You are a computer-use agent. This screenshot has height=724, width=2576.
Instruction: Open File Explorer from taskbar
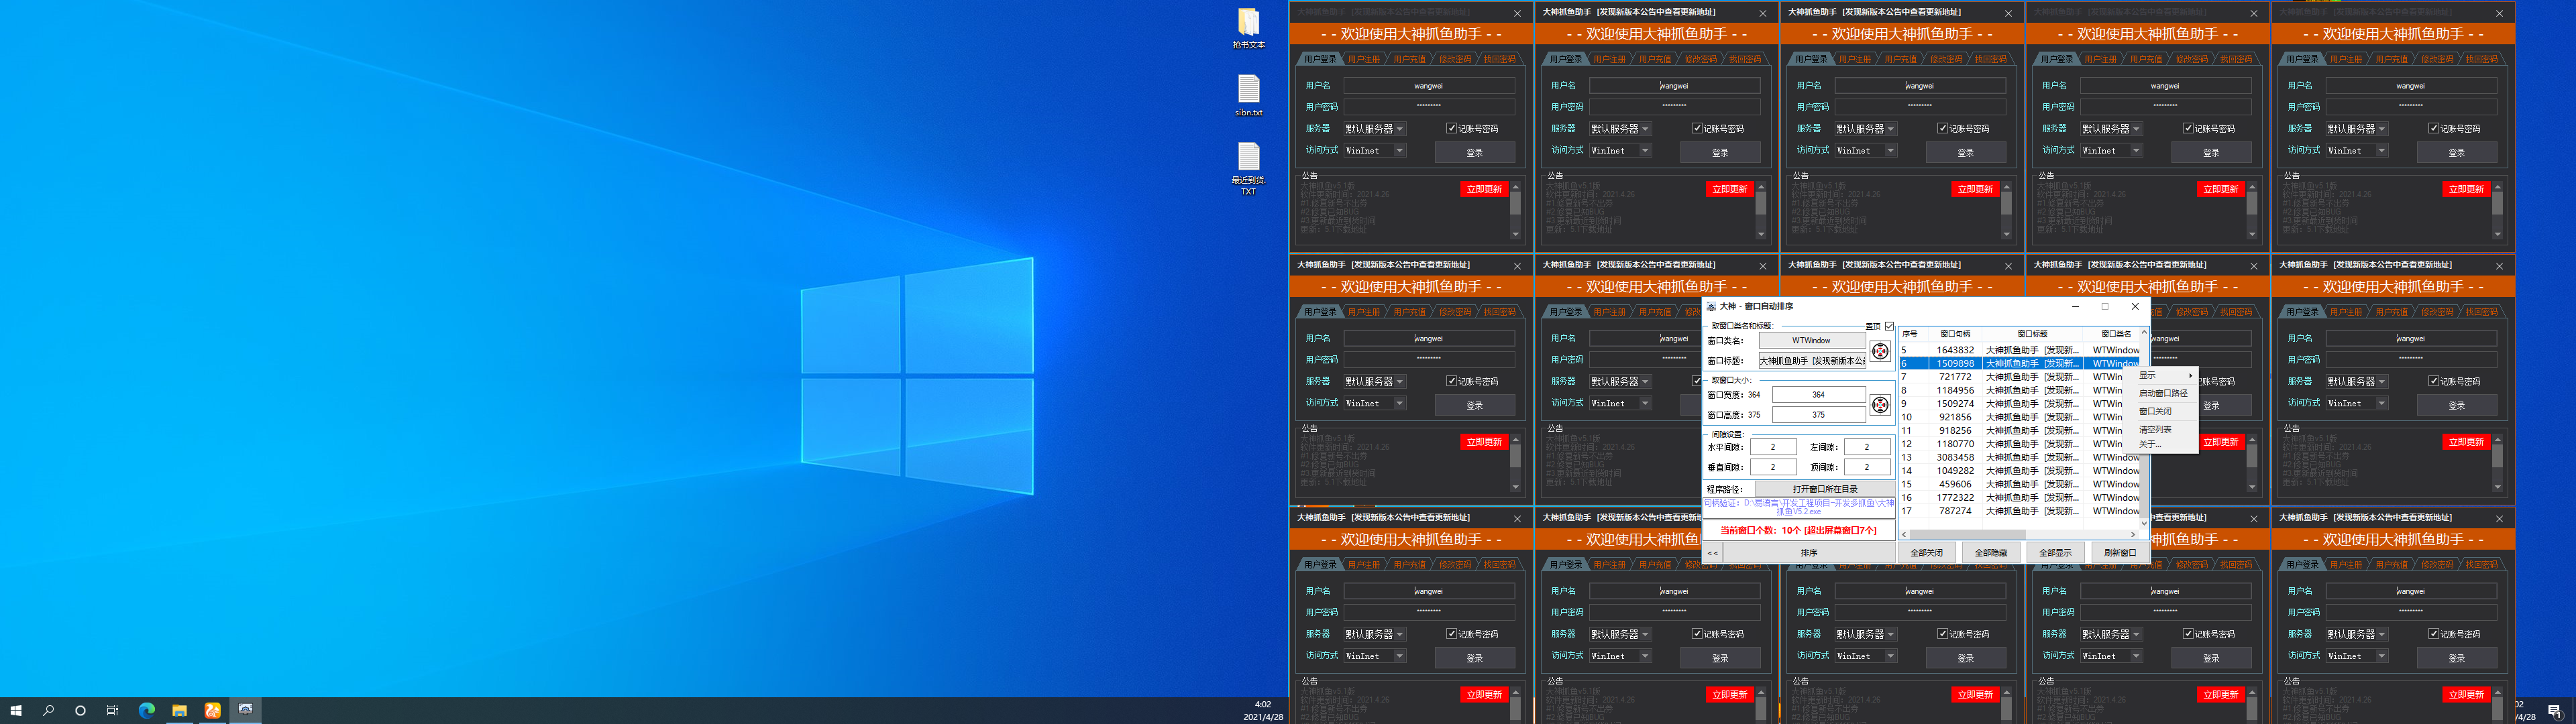coord(180,710)
